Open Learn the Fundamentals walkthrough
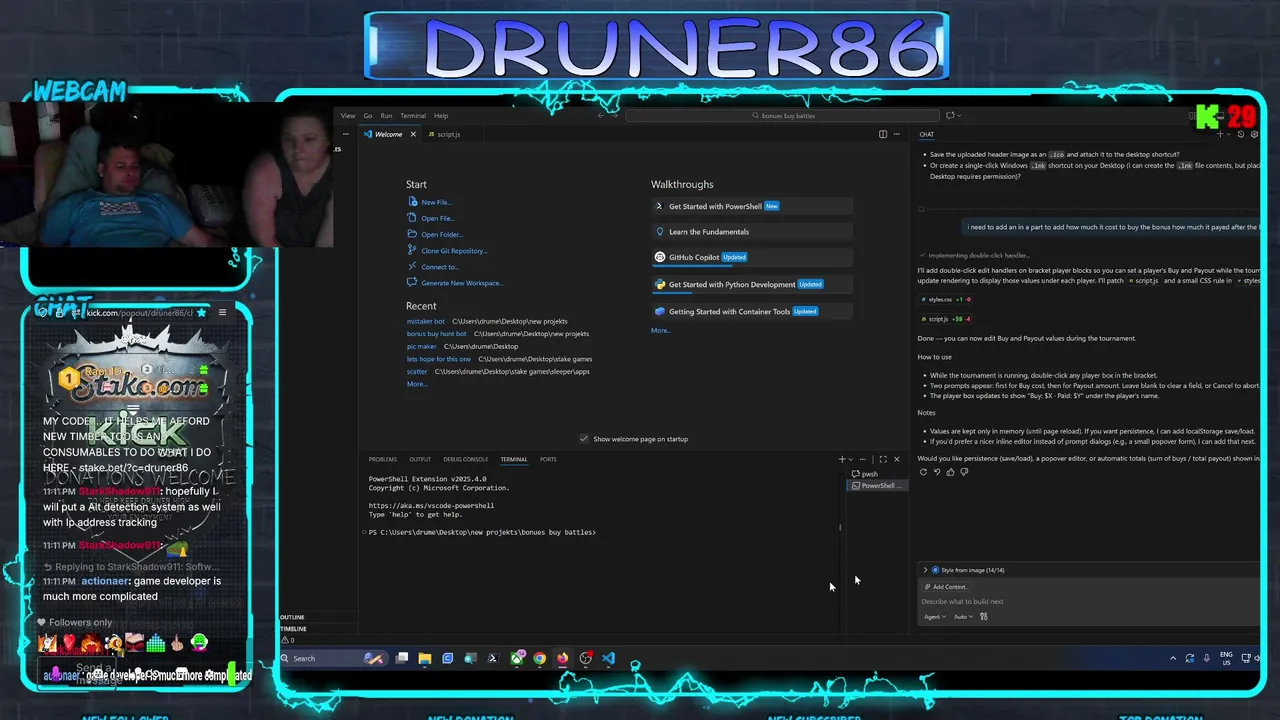 pos(751,232)
